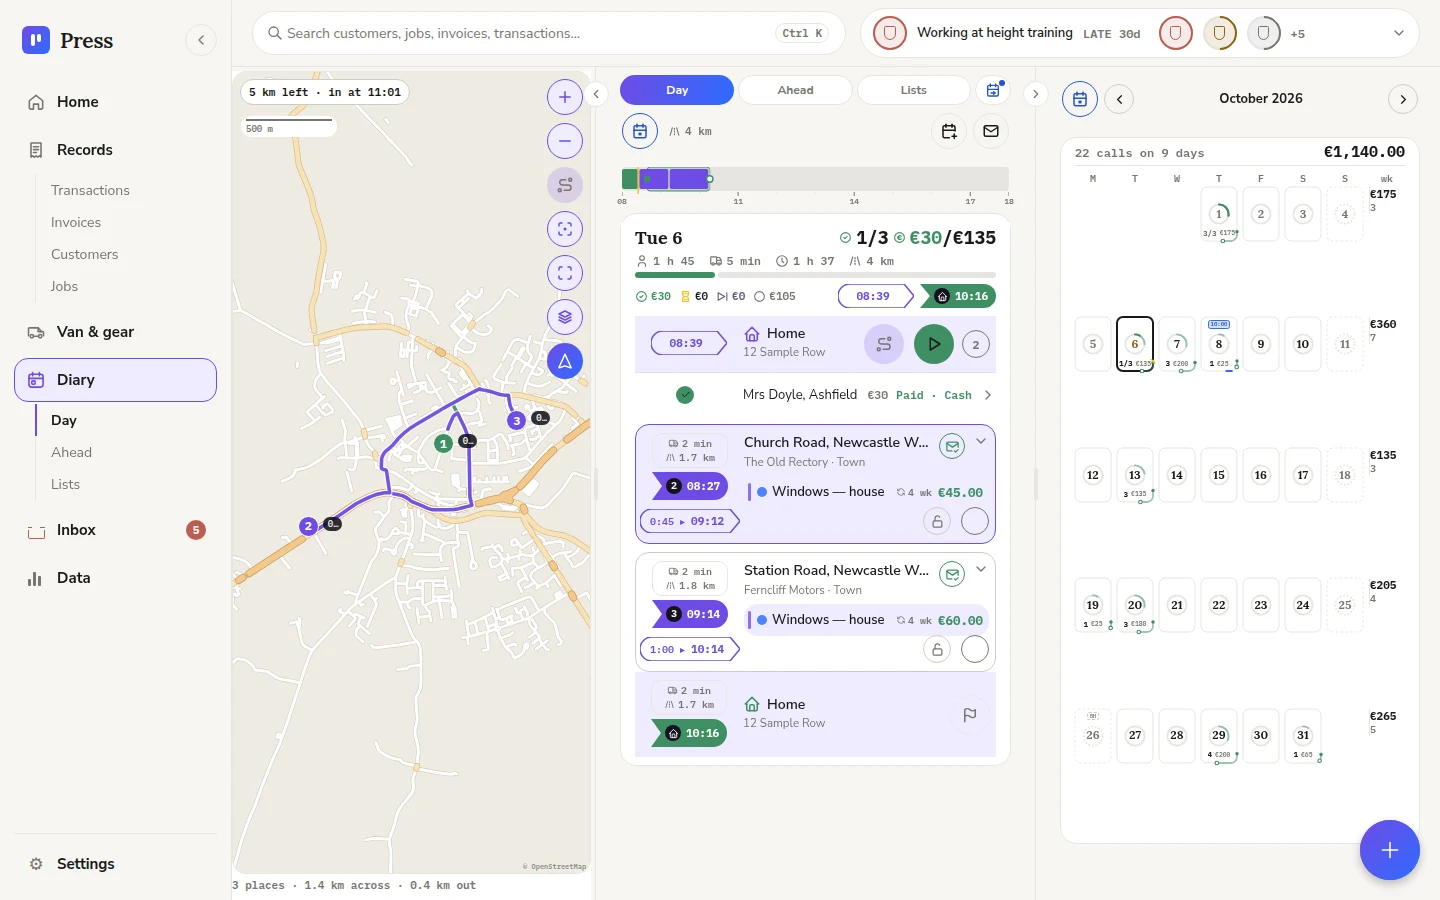This screenshot has width=1440, height=900.
Task: Click the finish flag on Home end row
Action: [x=969, y=715]
